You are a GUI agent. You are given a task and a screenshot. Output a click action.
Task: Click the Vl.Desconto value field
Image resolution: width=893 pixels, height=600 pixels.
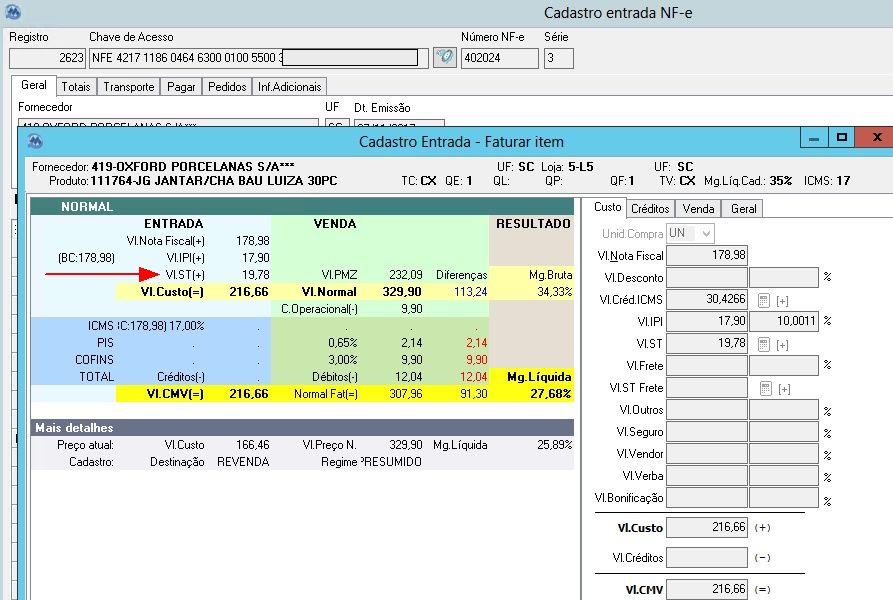(x=707, y=277)
